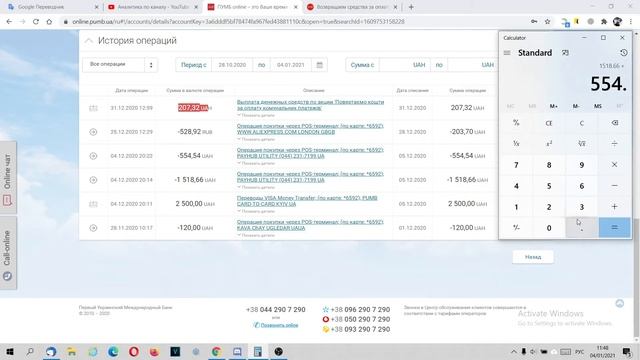Open the VISA Money Transfer operation link
The height and width of the screenshot is (360, 640).
(x=307, y=201)
